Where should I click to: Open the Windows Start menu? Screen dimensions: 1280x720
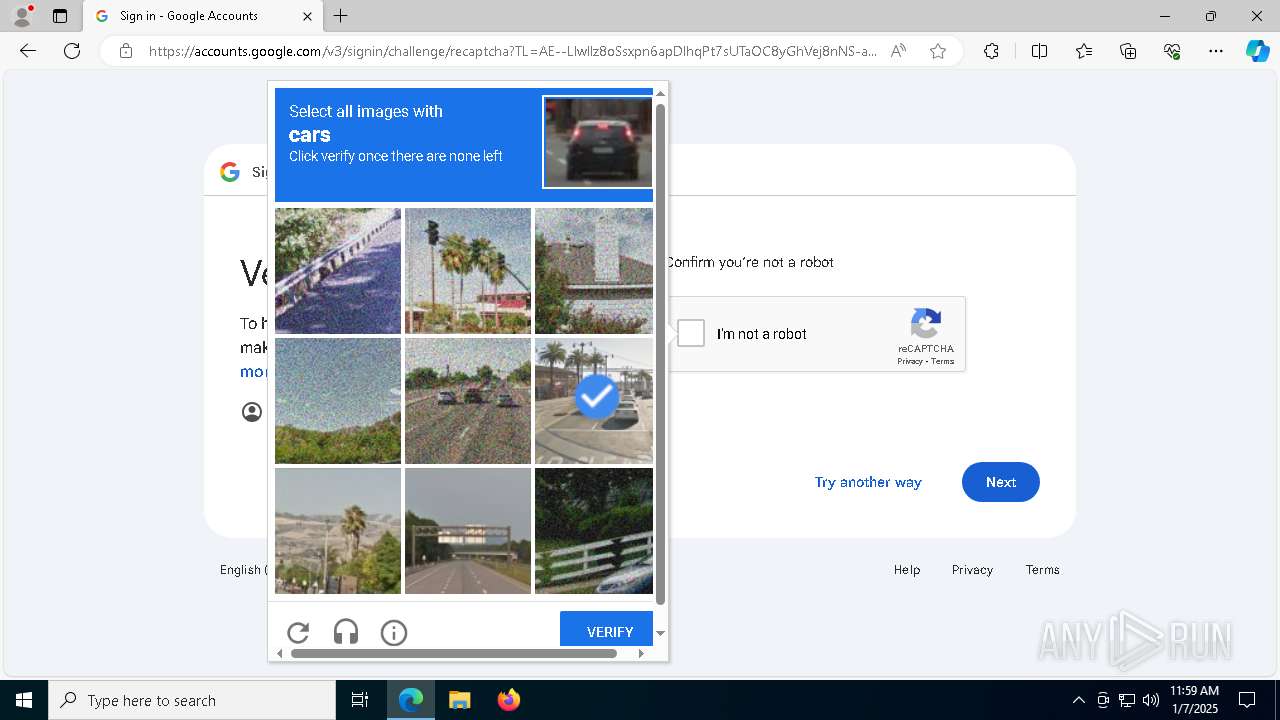pos(24,700)
